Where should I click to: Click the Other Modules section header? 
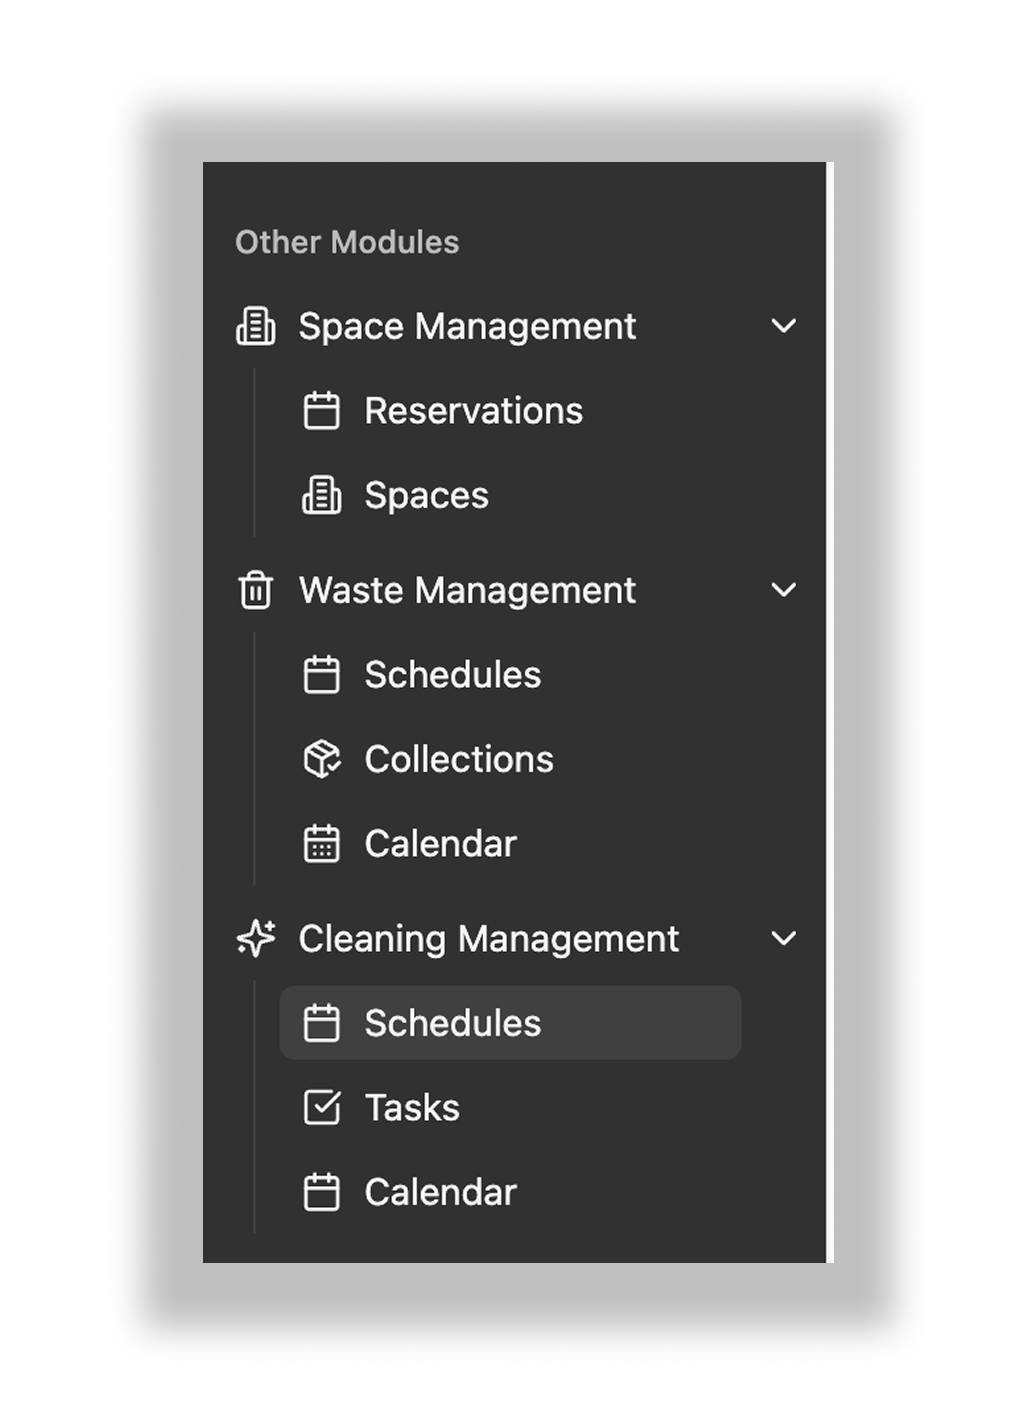[x=347, y=241]
